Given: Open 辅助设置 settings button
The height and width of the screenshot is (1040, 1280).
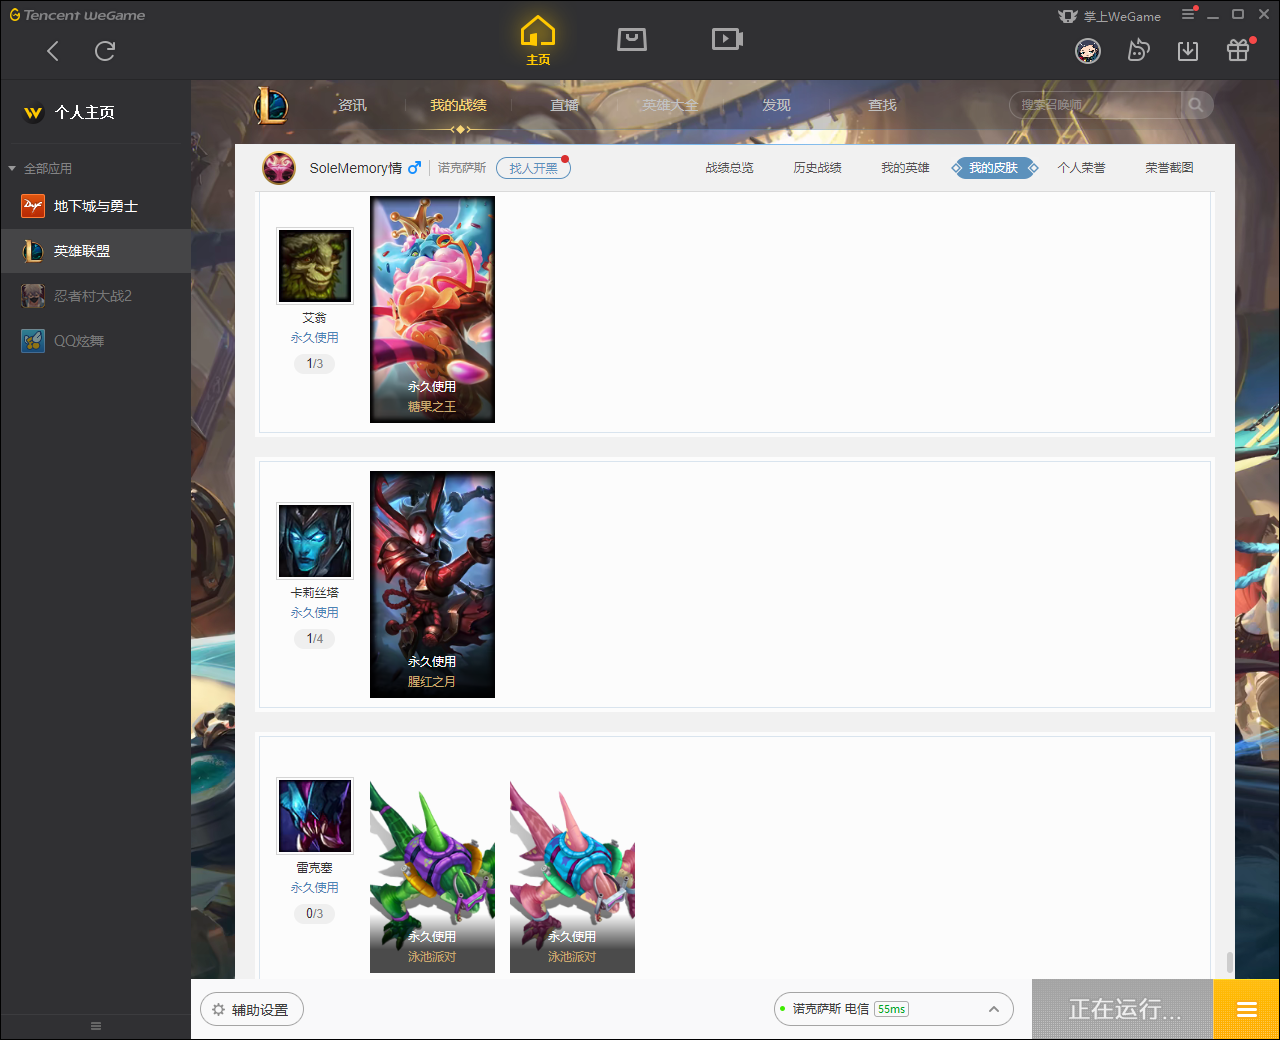Looking at the screenshot, I should (x=252, y=1010).
